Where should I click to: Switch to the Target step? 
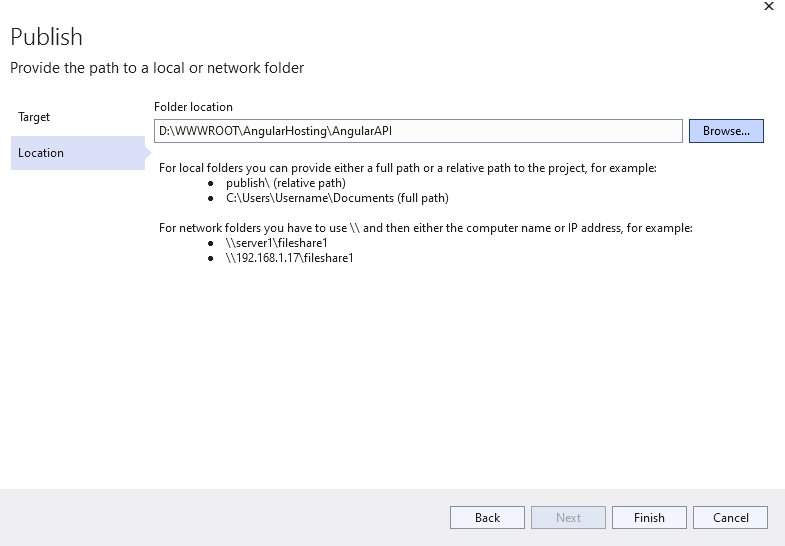(x=34, y=117)
